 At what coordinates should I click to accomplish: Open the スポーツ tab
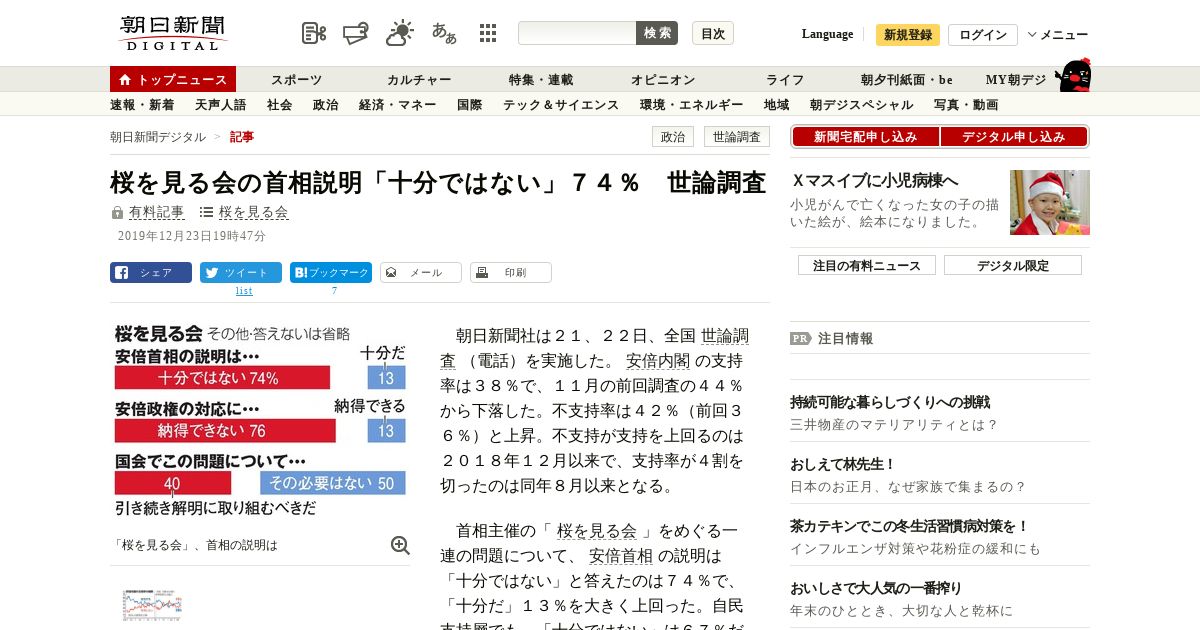(296, 80)
